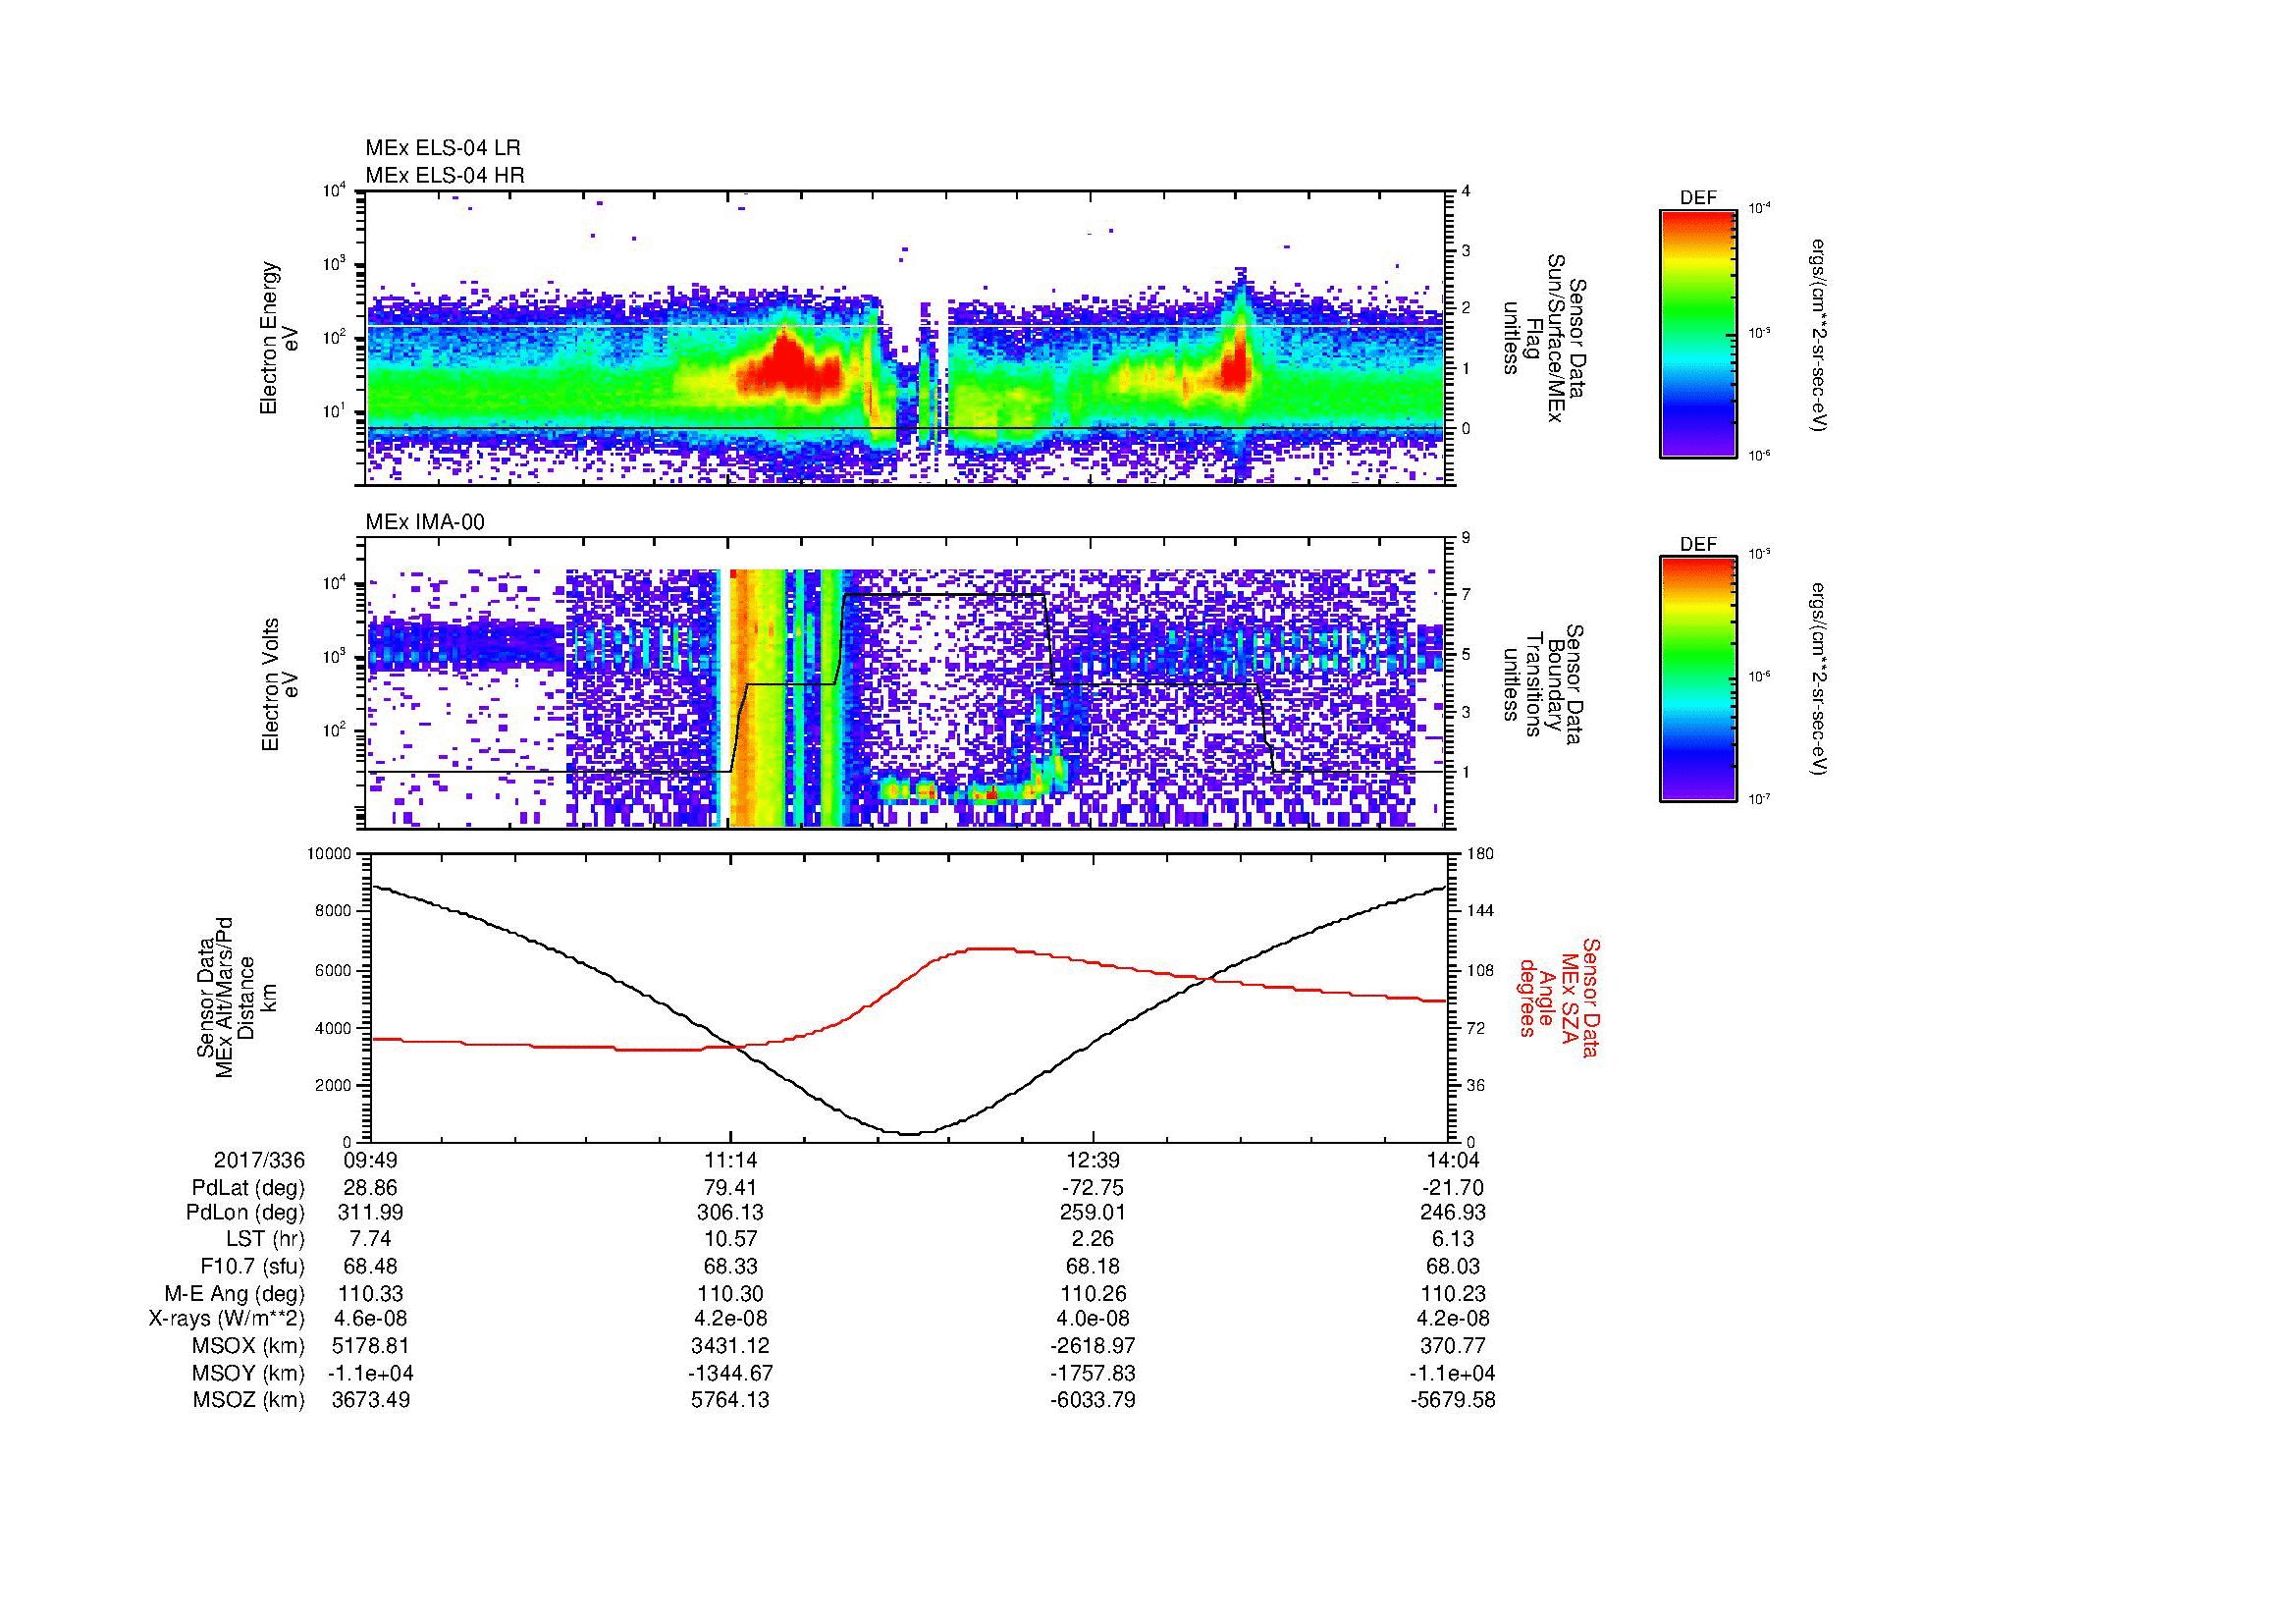The height and width of the screenshot is (1623, 2296).
Task: Click the M-E Ang (deg) row label
Action: pyautogui.click(x=235, y=1293)
